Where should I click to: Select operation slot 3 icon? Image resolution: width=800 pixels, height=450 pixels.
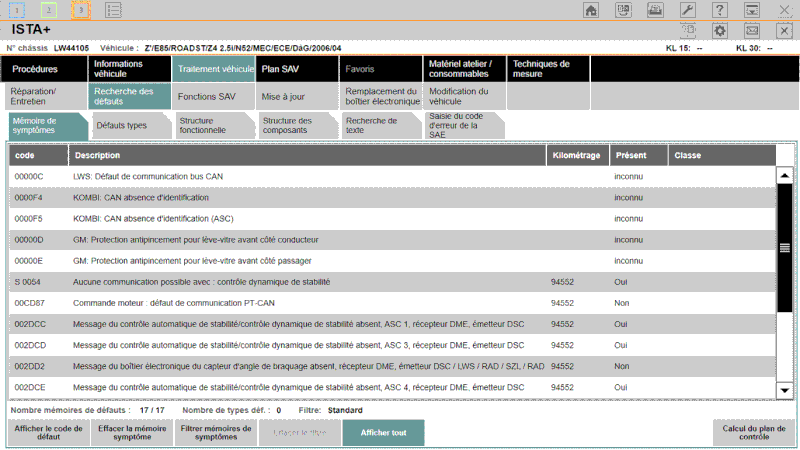click(x=81, y=10)
